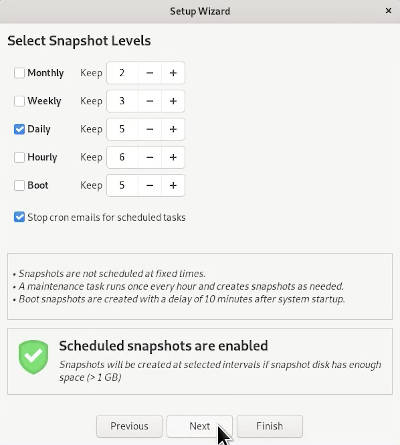Uncheck the Daily snapshot level
This screenshot has height=445, width=400.
(19, 129)
